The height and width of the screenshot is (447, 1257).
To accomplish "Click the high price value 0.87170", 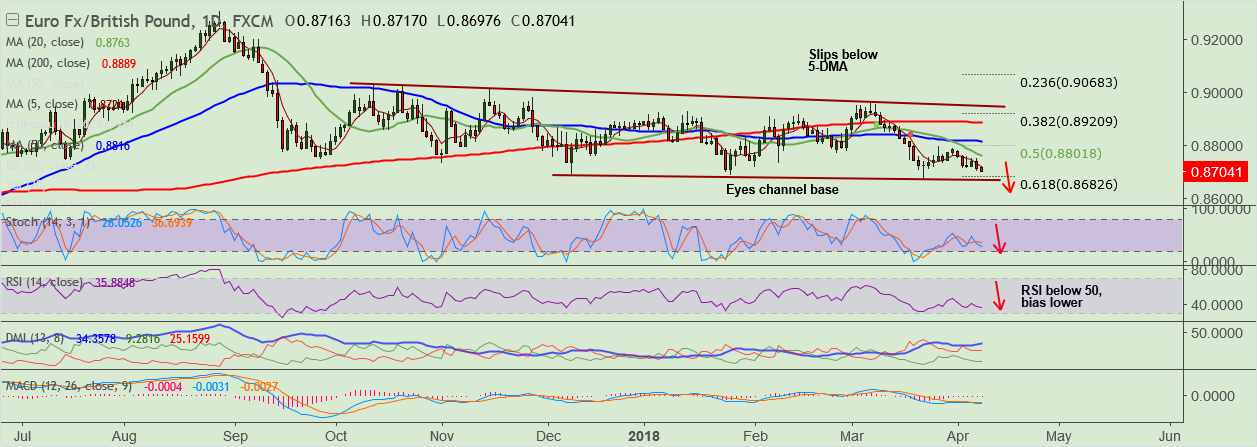I will [x=398, y=20].
